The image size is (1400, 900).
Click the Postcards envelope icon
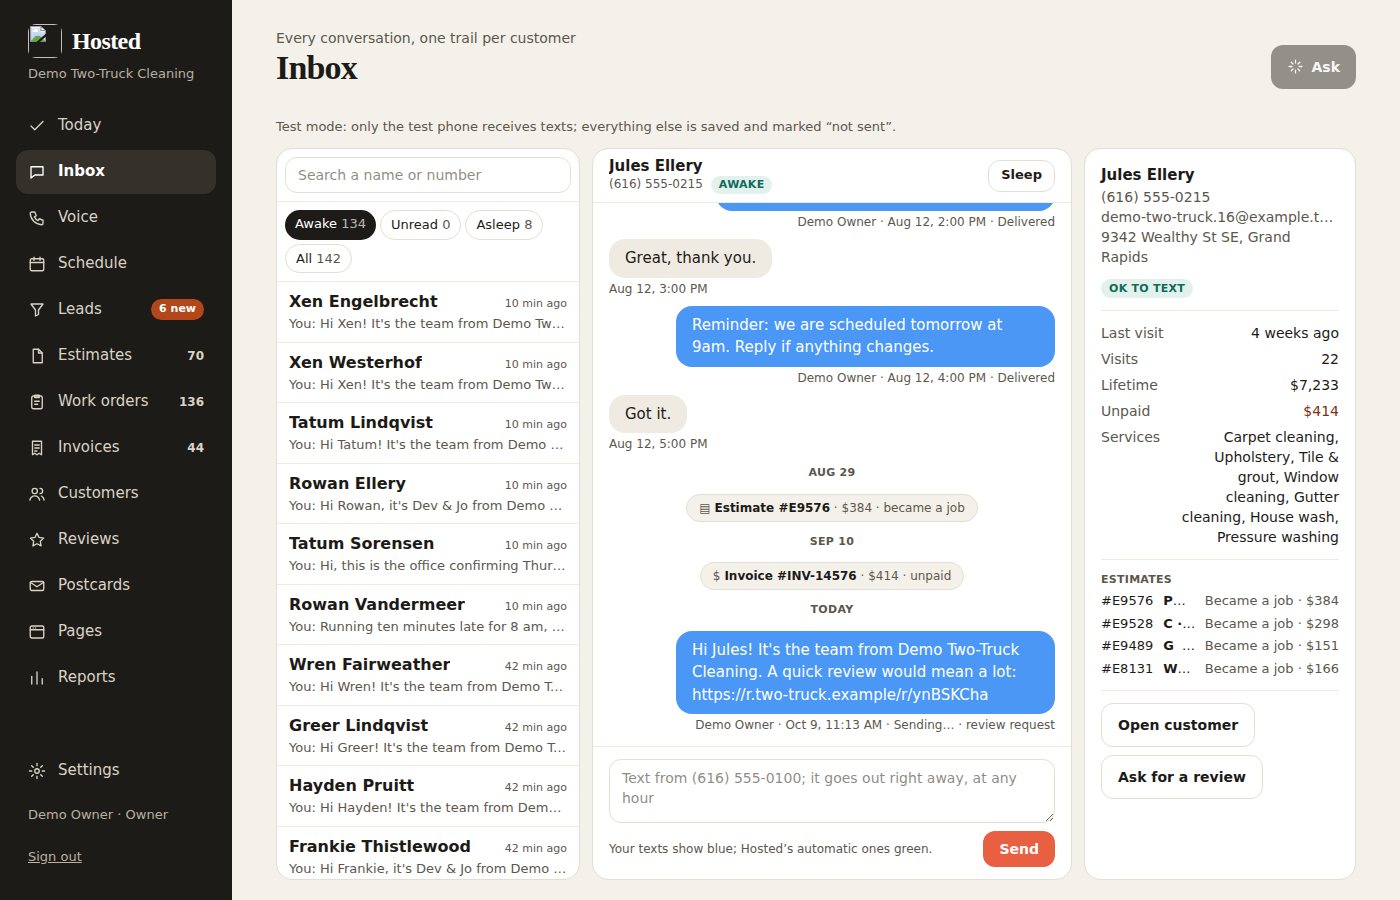coord(37,585)
